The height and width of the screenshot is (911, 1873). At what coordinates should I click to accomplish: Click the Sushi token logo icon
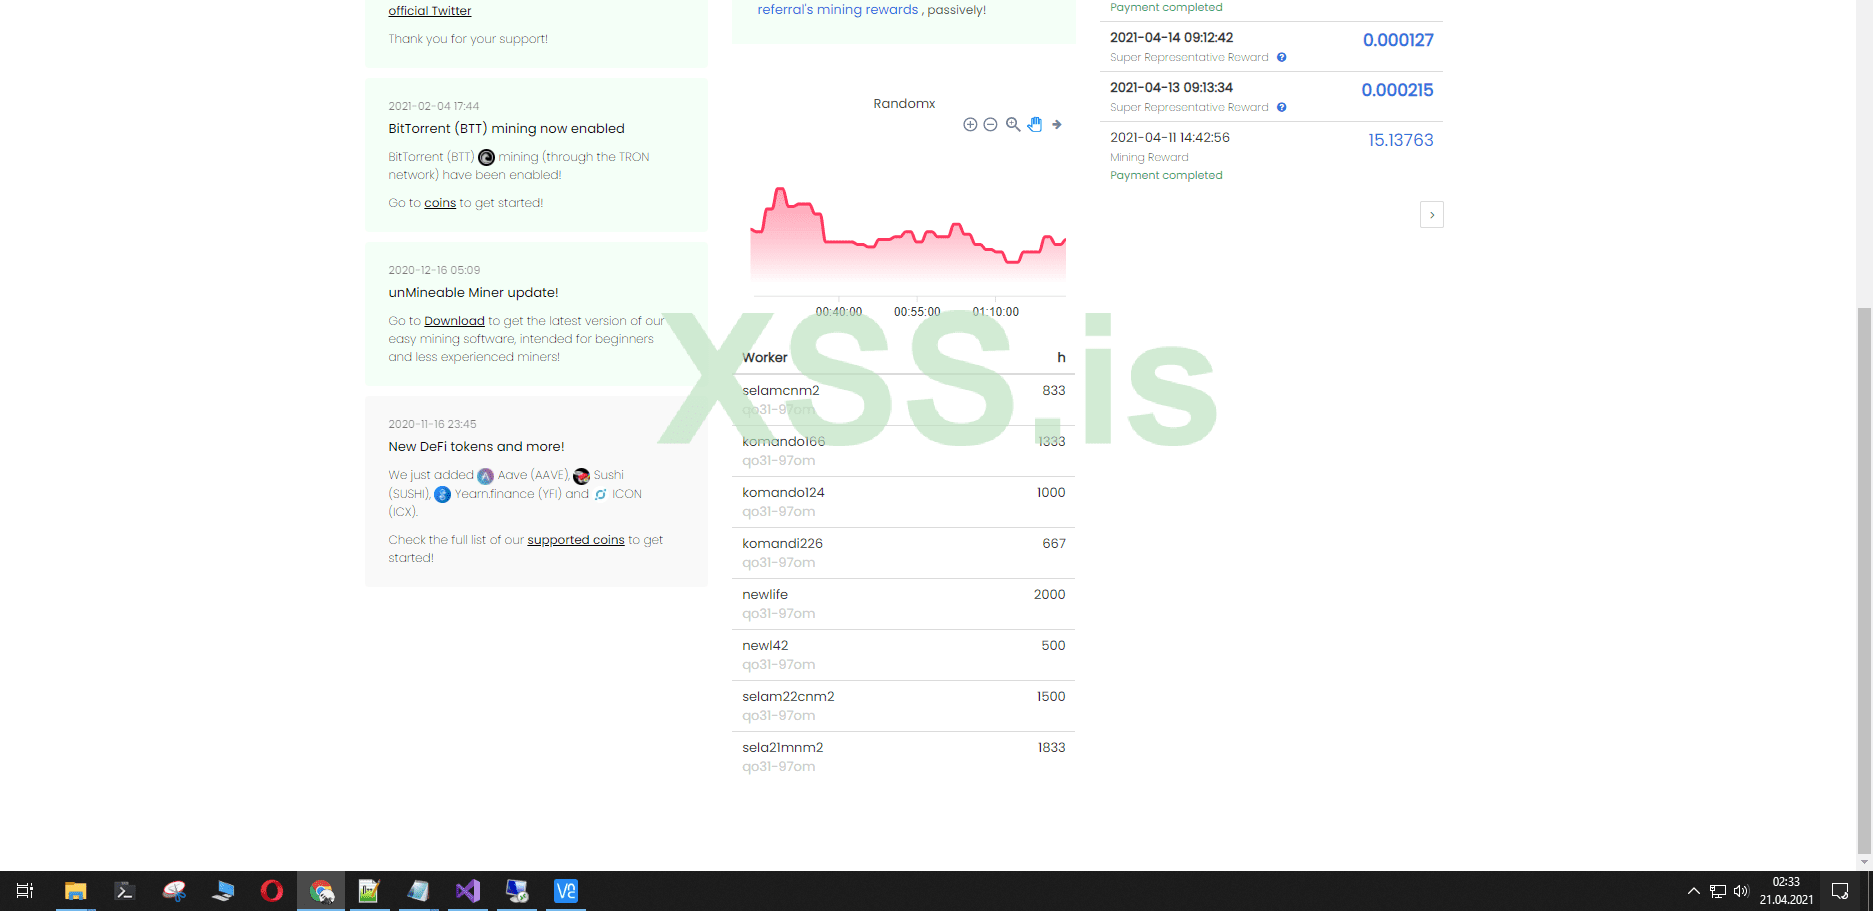click(x=581, y=476)
